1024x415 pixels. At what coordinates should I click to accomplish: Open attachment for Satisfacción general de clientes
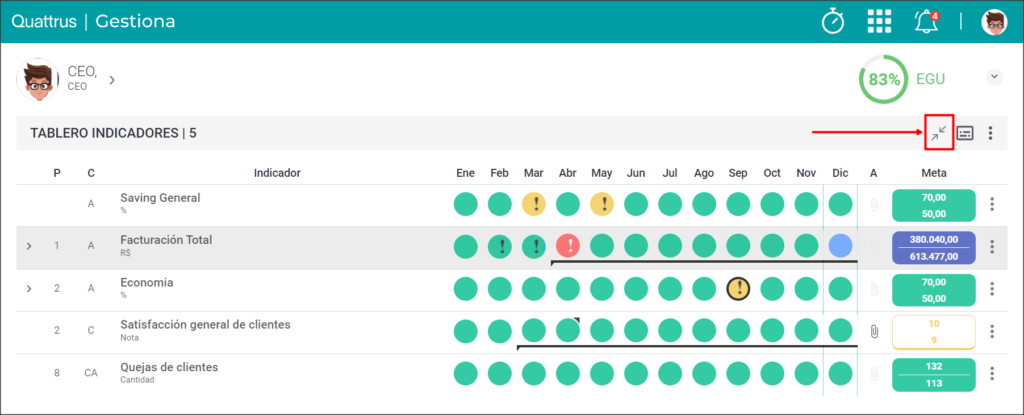click(874, 331)
